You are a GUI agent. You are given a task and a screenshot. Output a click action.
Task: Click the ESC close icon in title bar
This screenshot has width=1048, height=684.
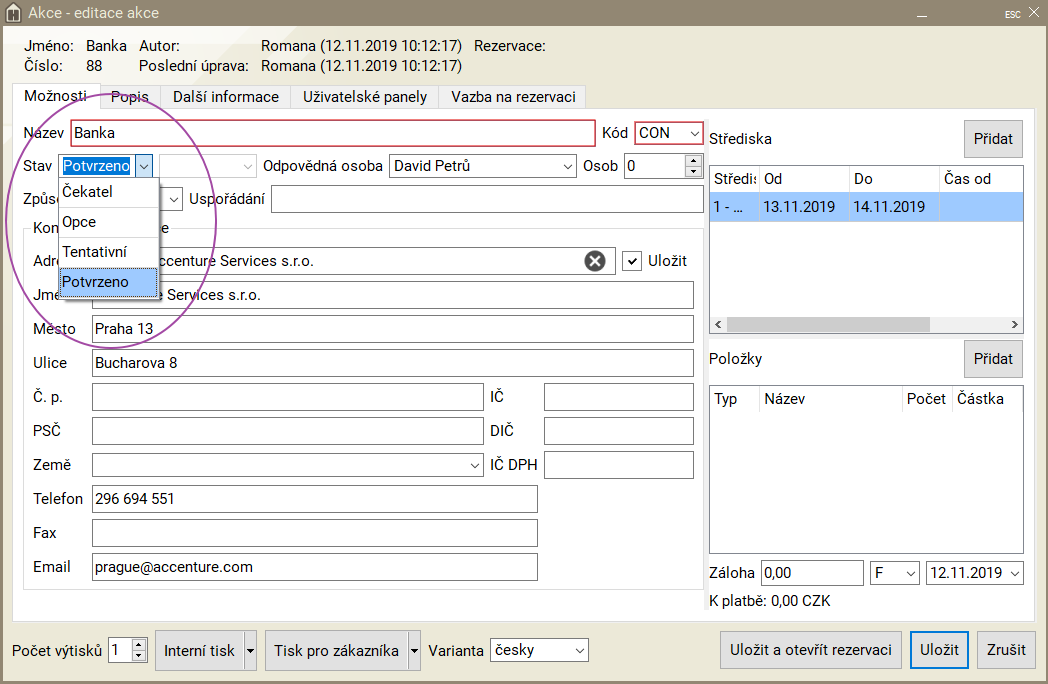click(1012, 14)
